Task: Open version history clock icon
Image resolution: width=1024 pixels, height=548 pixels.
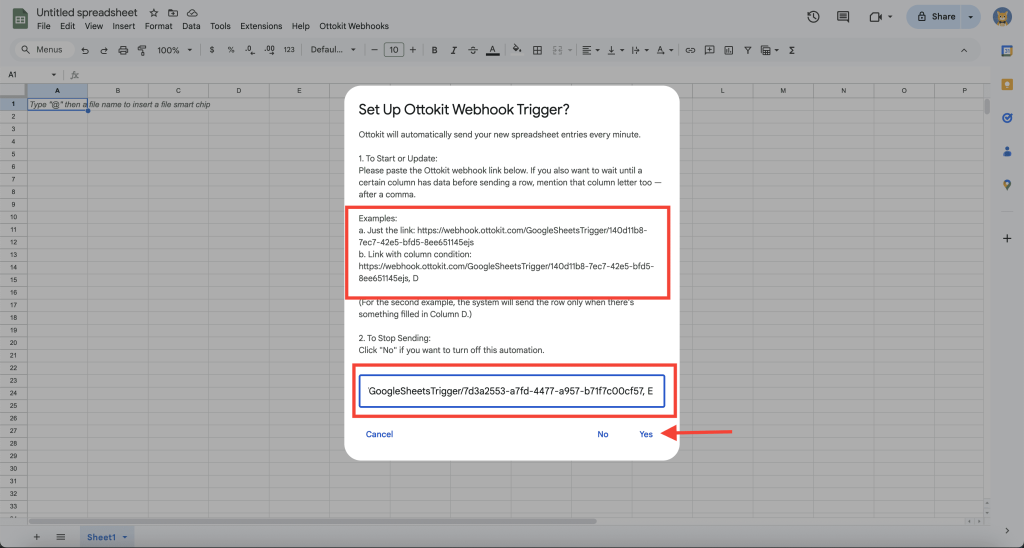Action: (813, 17)
